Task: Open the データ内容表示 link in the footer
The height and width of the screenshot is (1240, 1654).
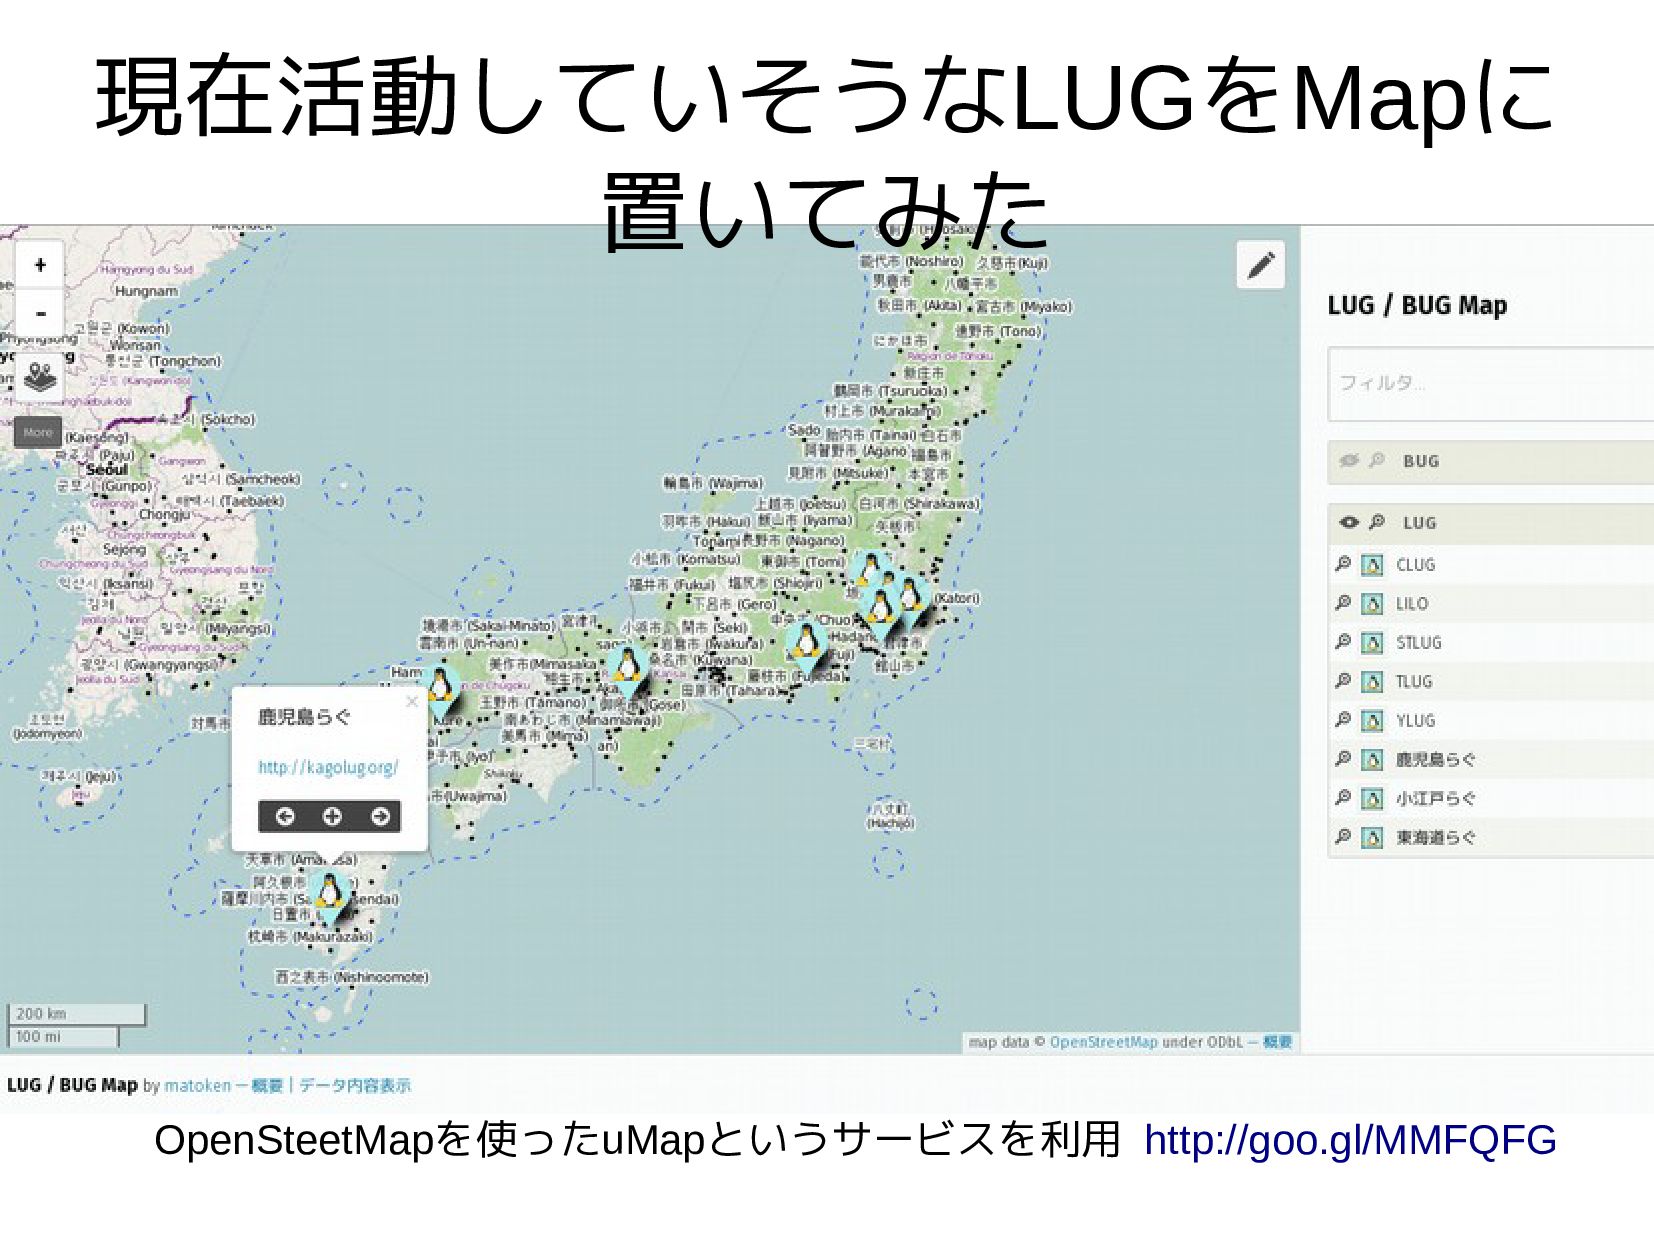Action: point(355,1085)
